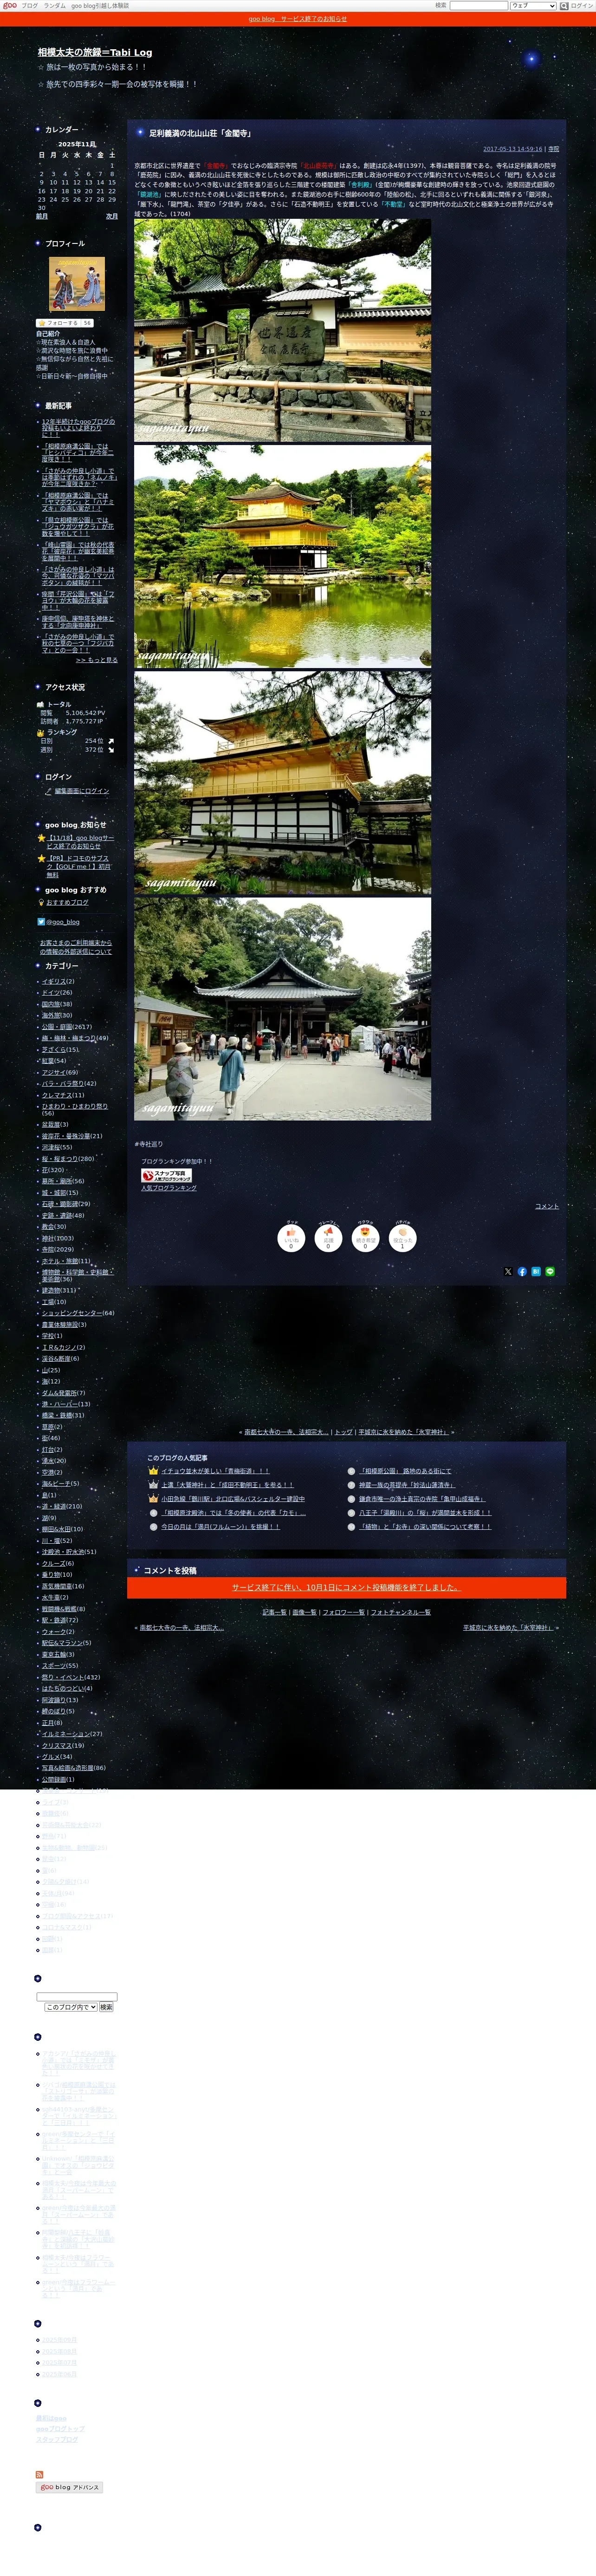
Task: Open popular article イチョウ並木が美しい「青梅街道」
Action: (215, 1471)
